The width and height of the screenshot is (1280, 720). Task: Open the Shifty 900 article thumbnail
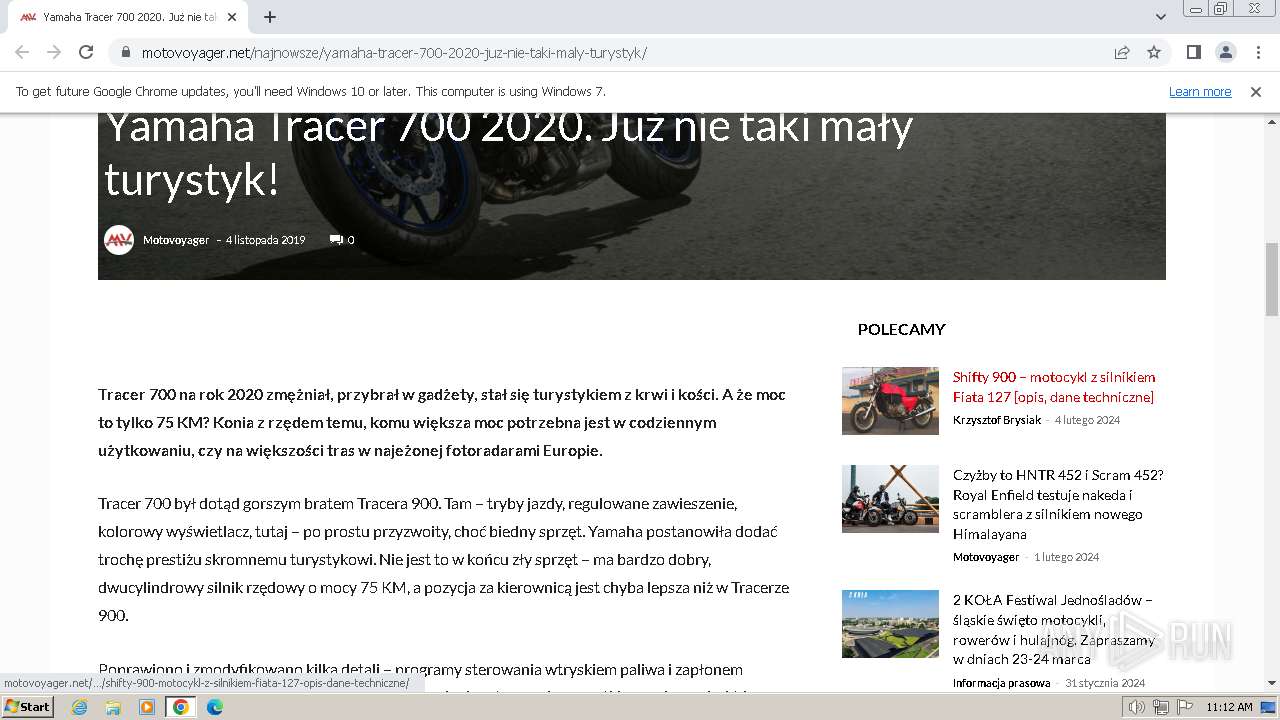click(890, 401)
